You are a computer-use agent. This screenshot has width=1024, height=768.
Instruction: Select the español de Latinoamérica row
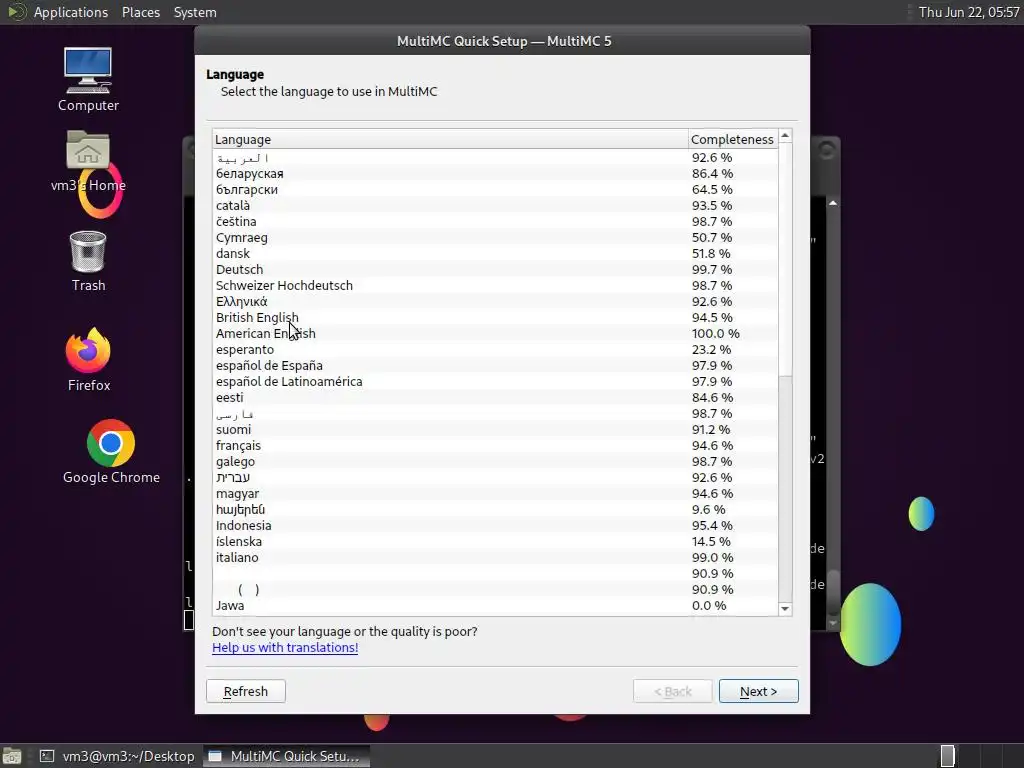(495, 381)
